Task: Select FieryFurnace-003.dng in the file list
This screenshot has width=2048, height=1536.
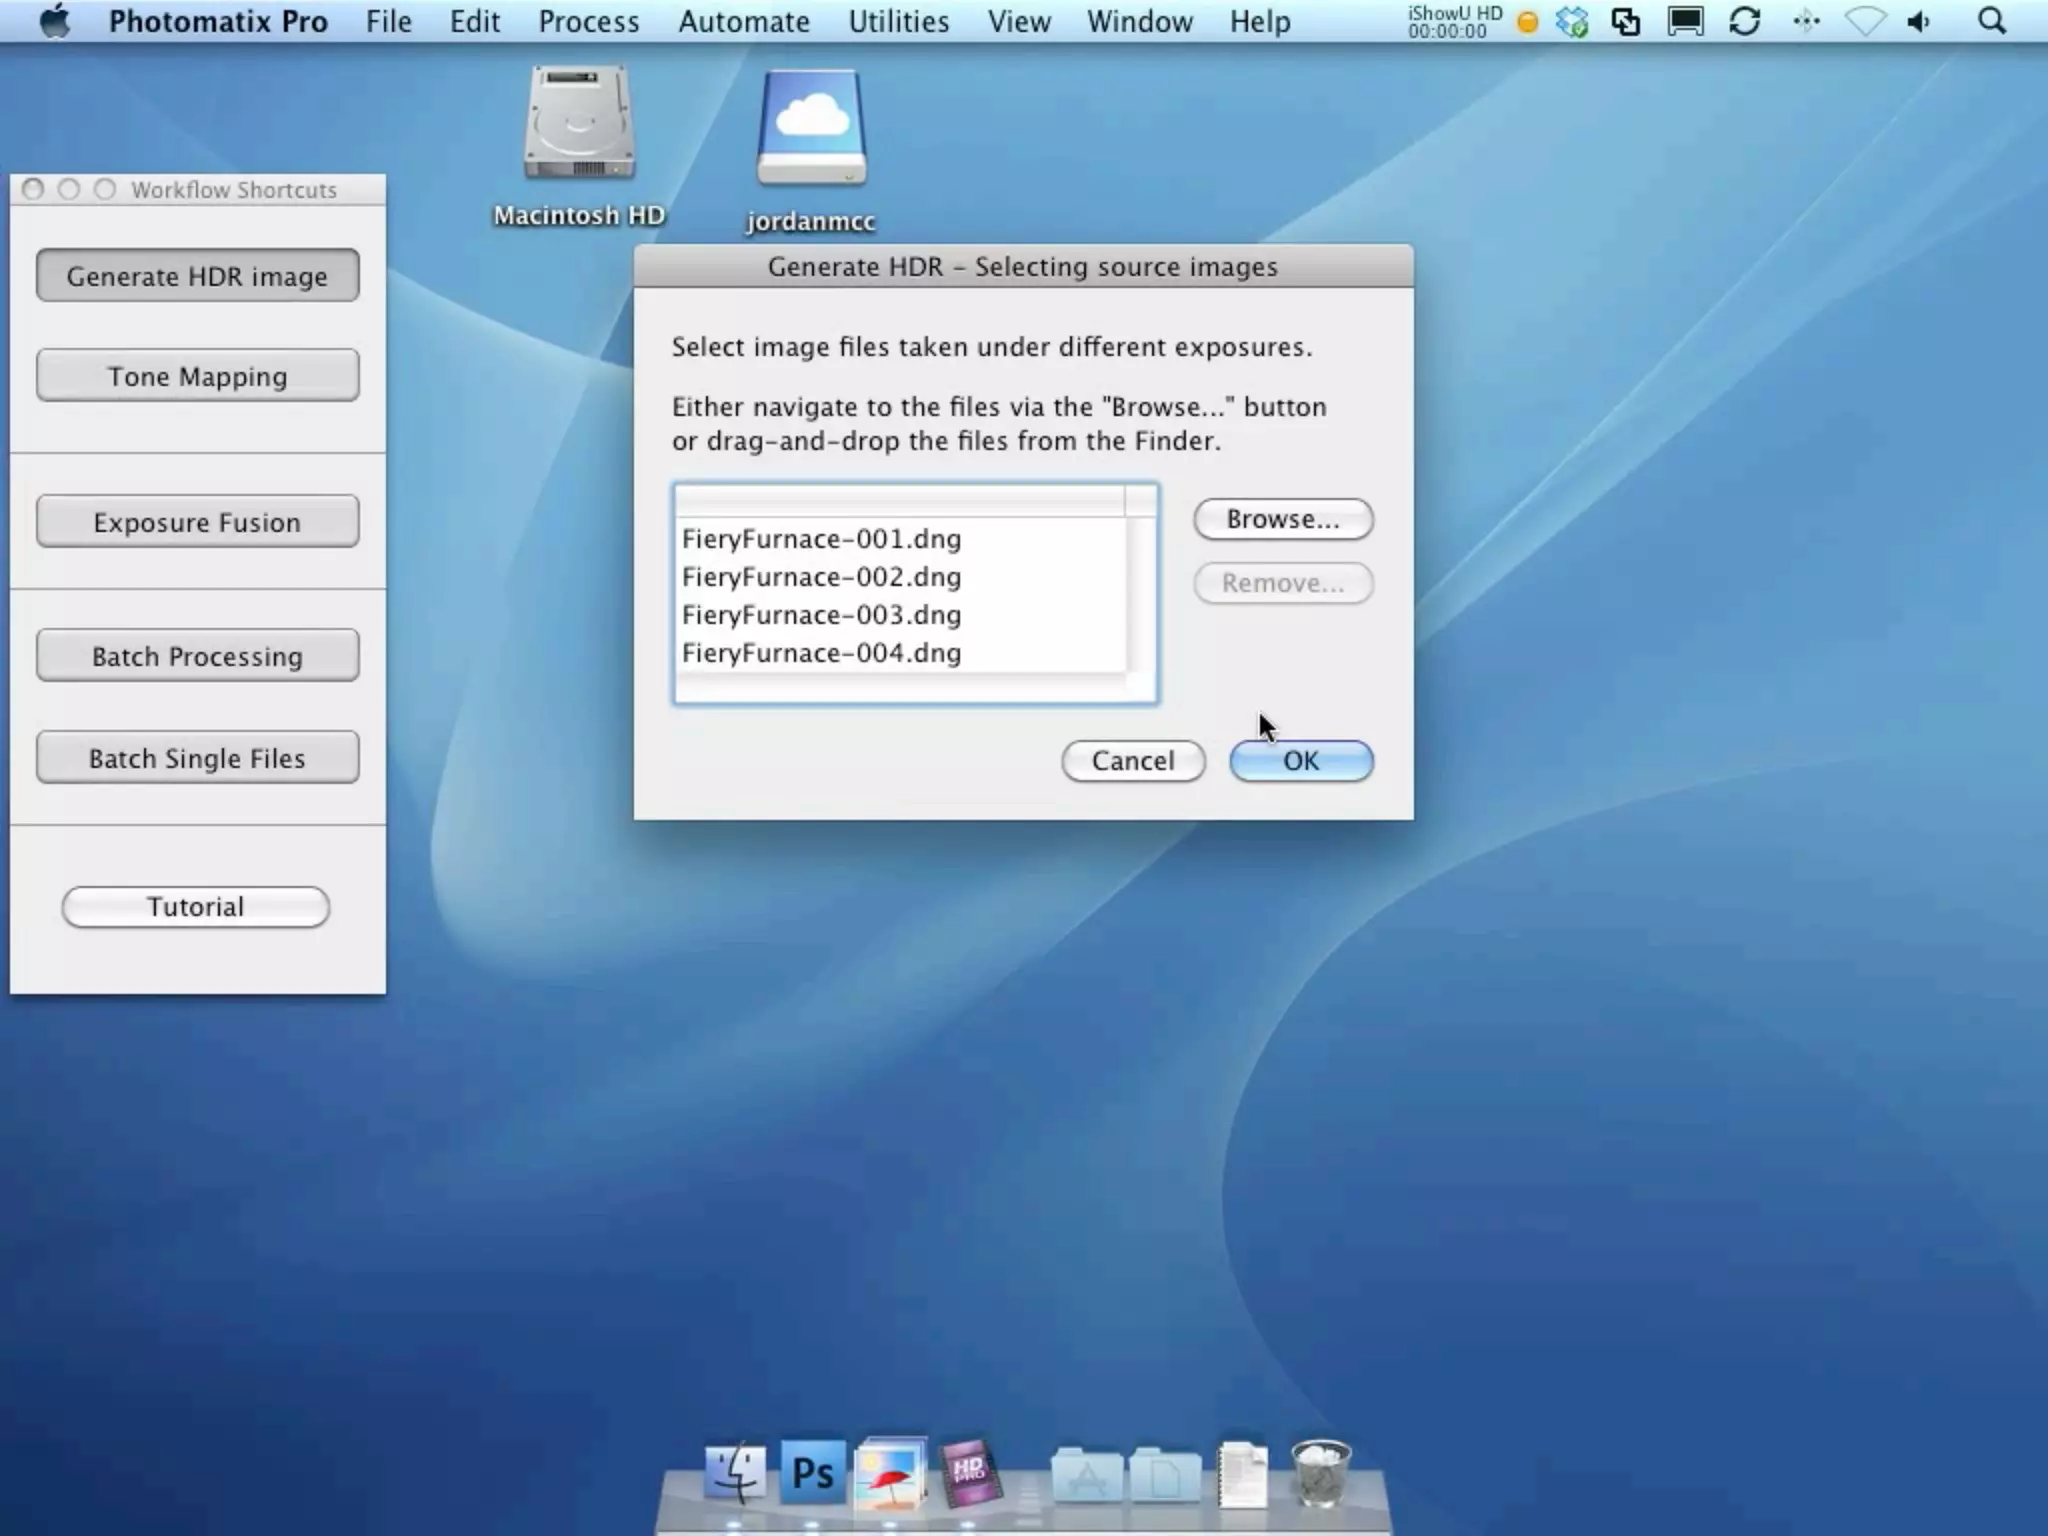Action: point(821,615)
